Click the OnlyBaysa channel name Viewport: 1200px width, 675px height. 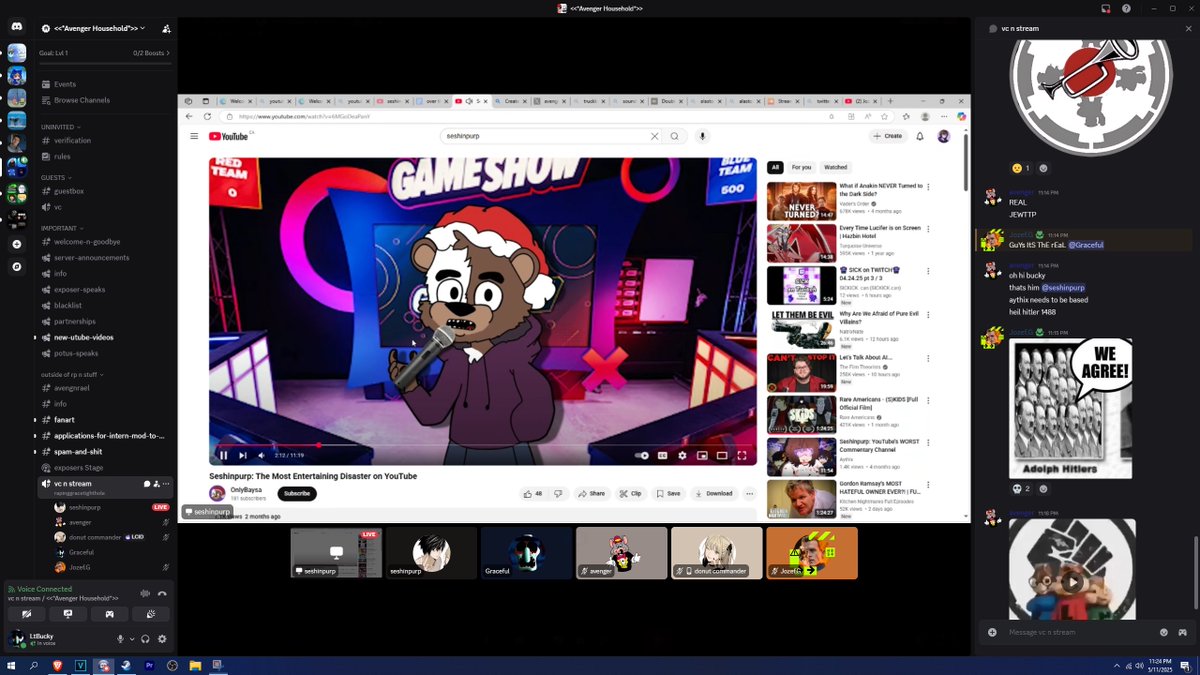click(245, 490)
